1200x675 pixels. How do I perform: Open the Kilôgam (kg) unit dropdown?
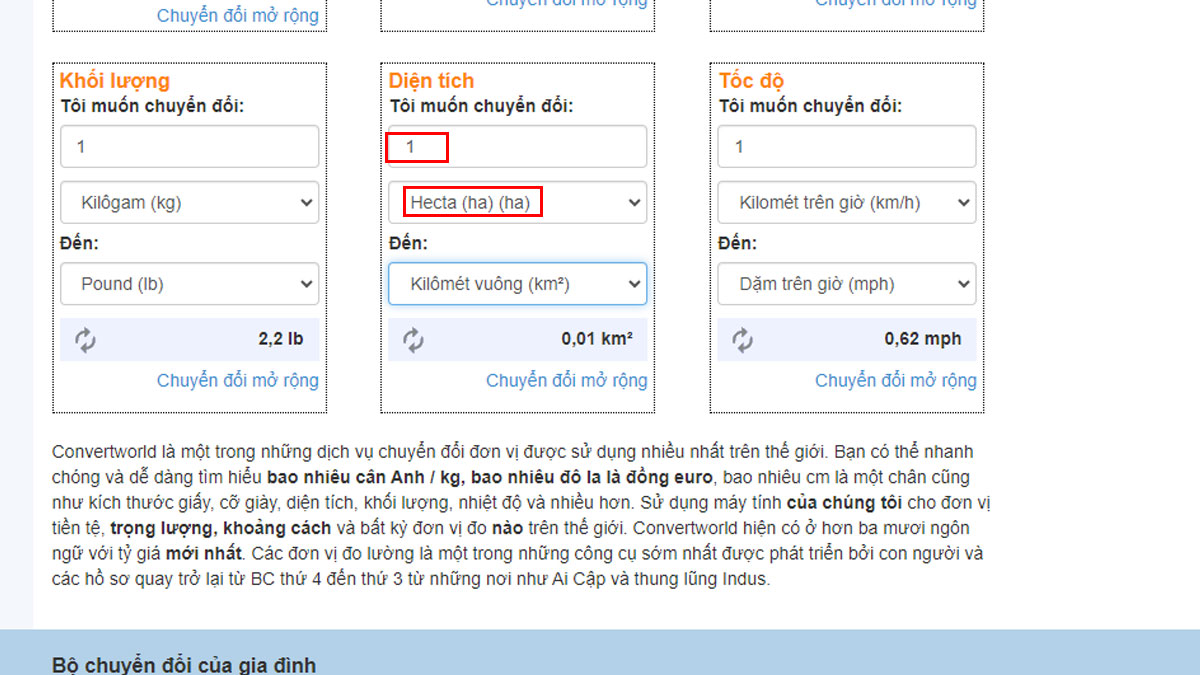point(189,202)
